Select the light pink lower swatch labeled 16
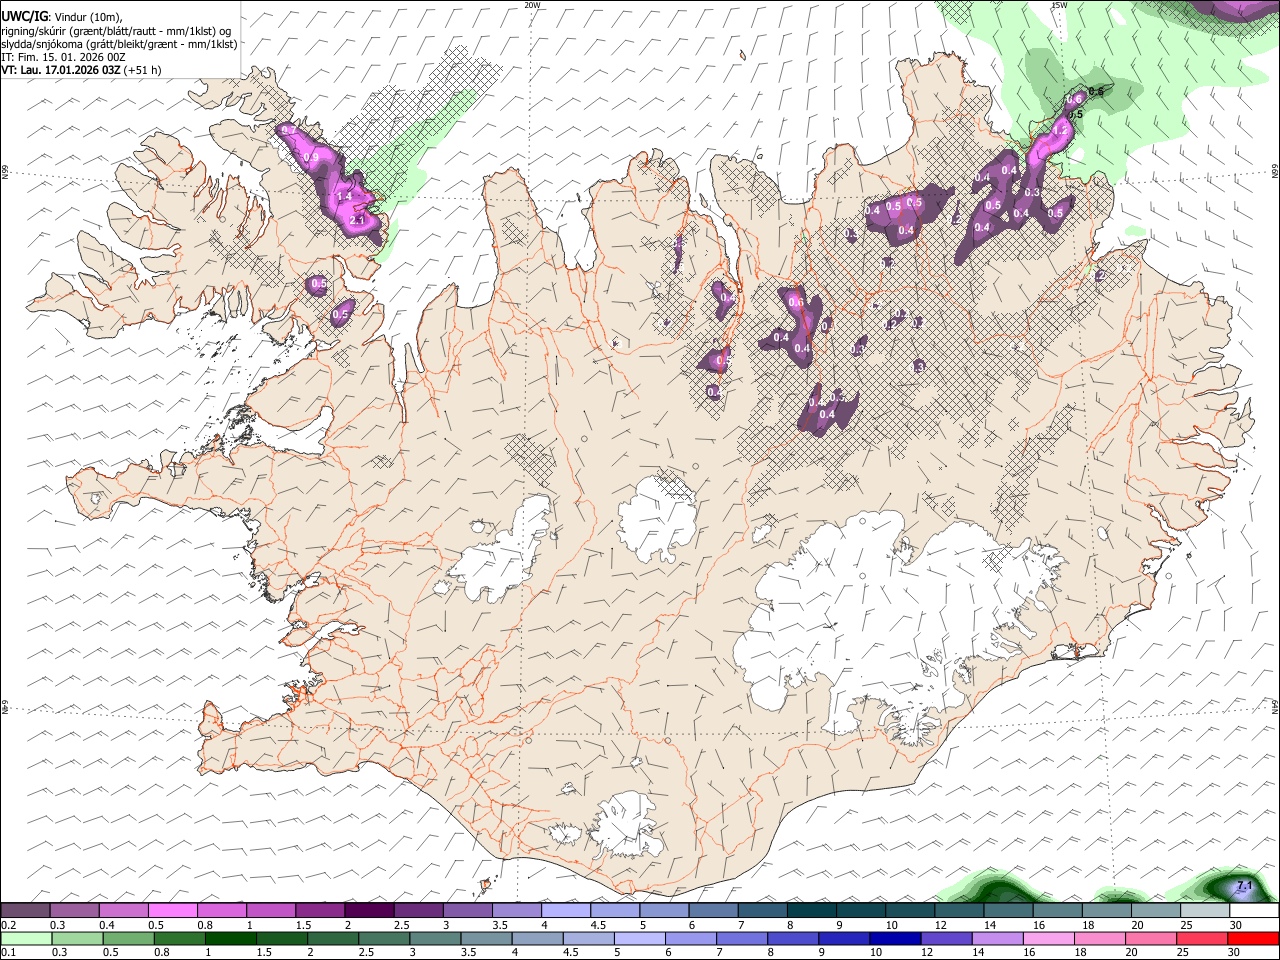 pyautogui.click(x=1051, y=938)
